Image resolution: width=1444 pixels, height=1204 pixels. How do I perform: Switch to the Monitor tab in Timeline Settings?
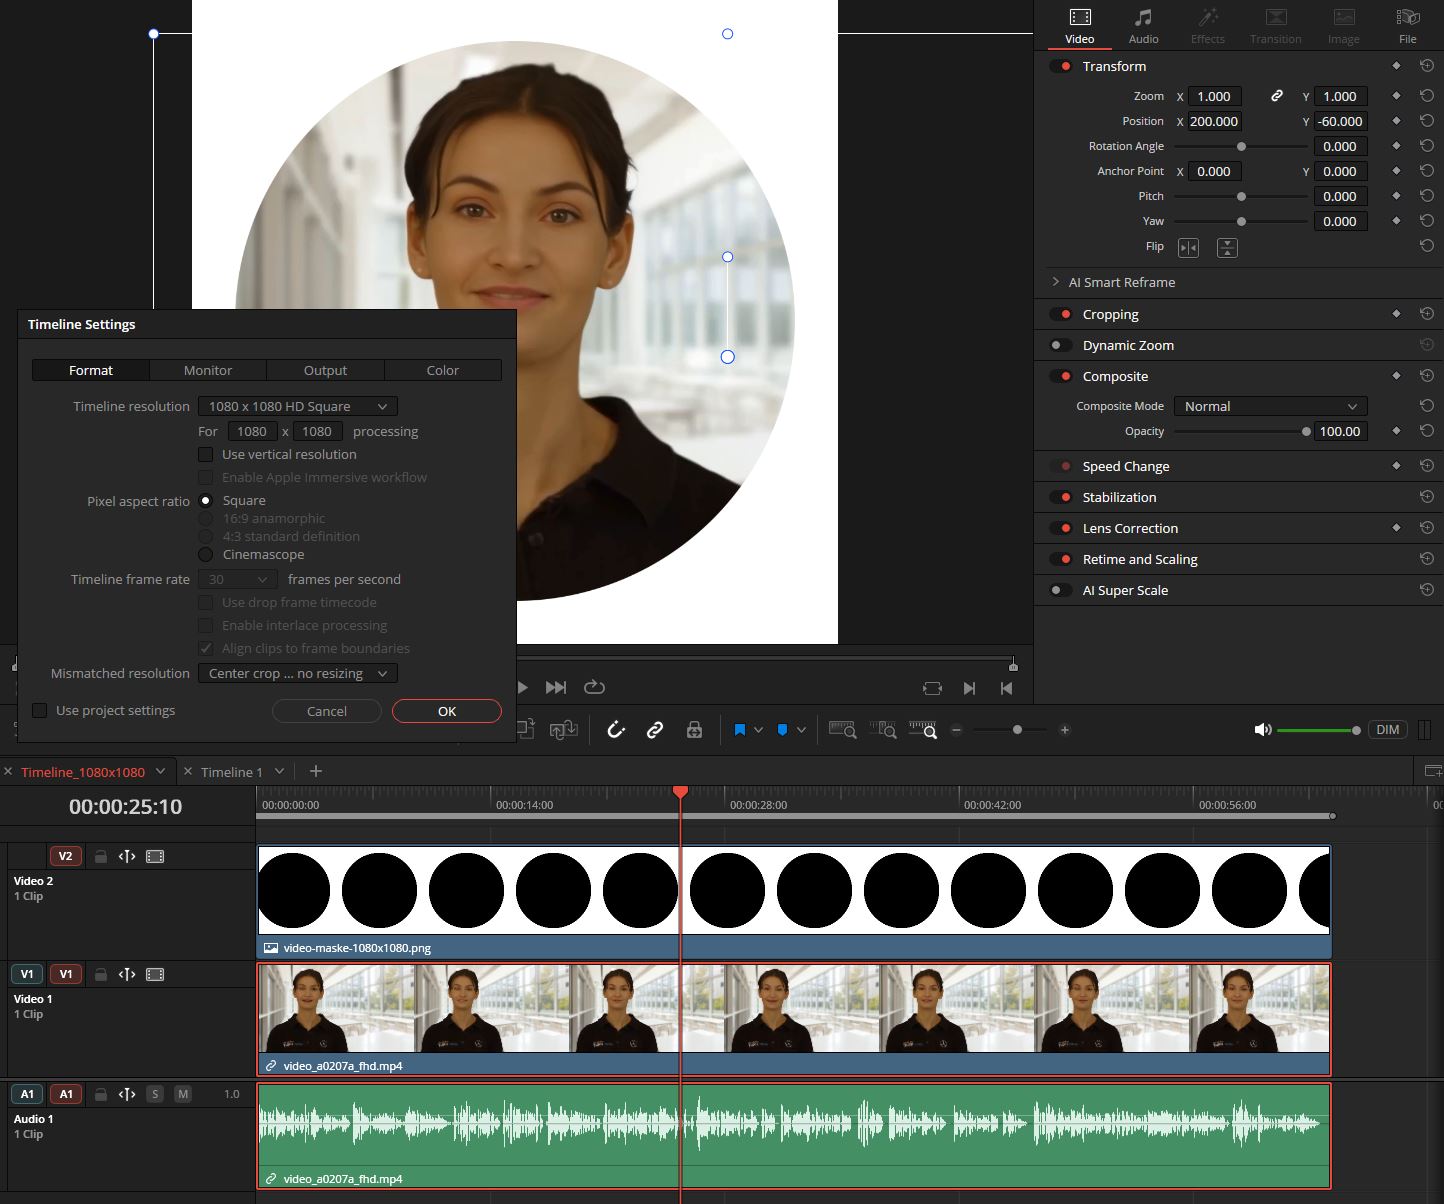(207, 370)
